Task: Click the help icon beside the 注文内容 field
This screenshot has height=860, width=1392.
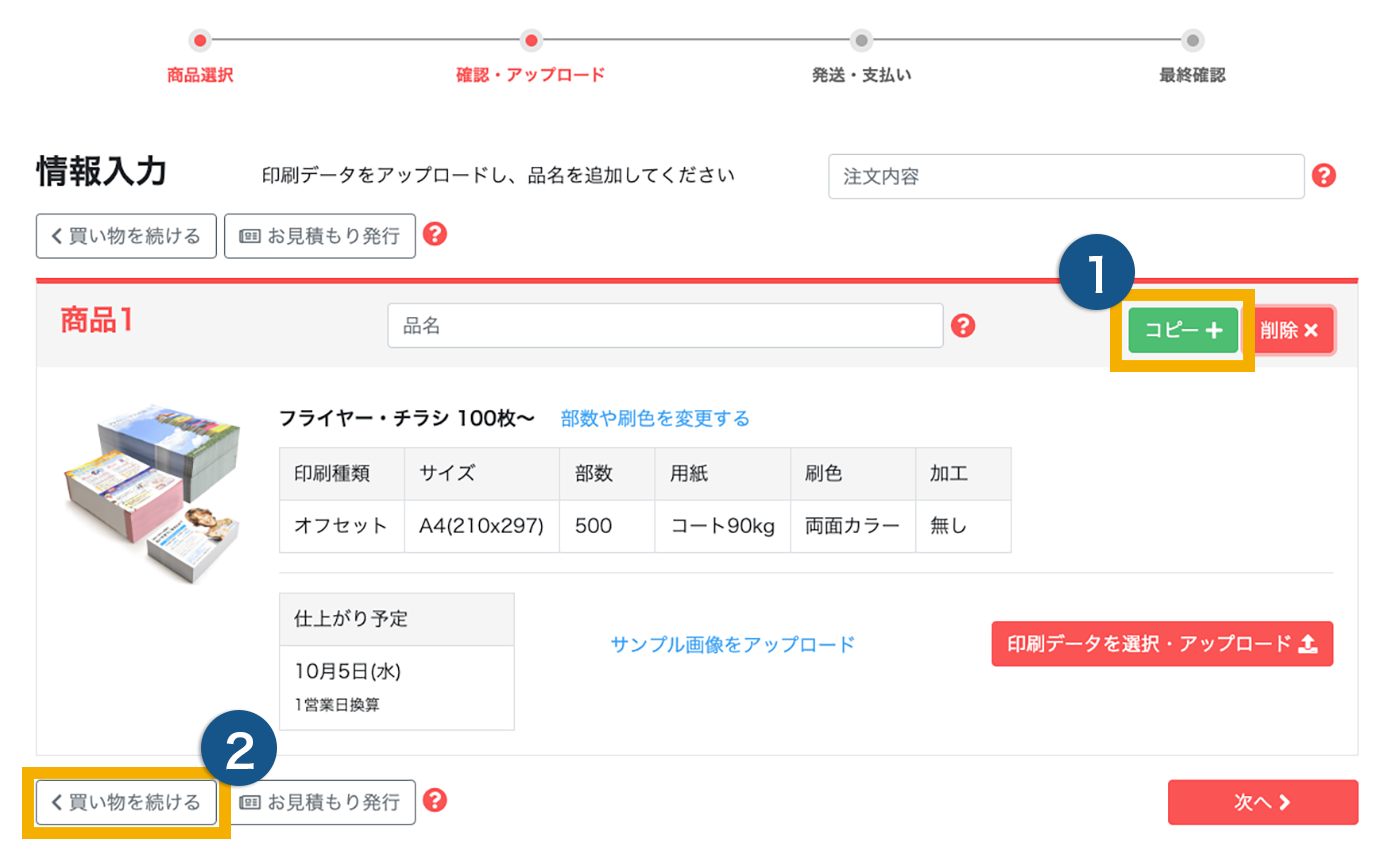Action: pos(1325,176)
